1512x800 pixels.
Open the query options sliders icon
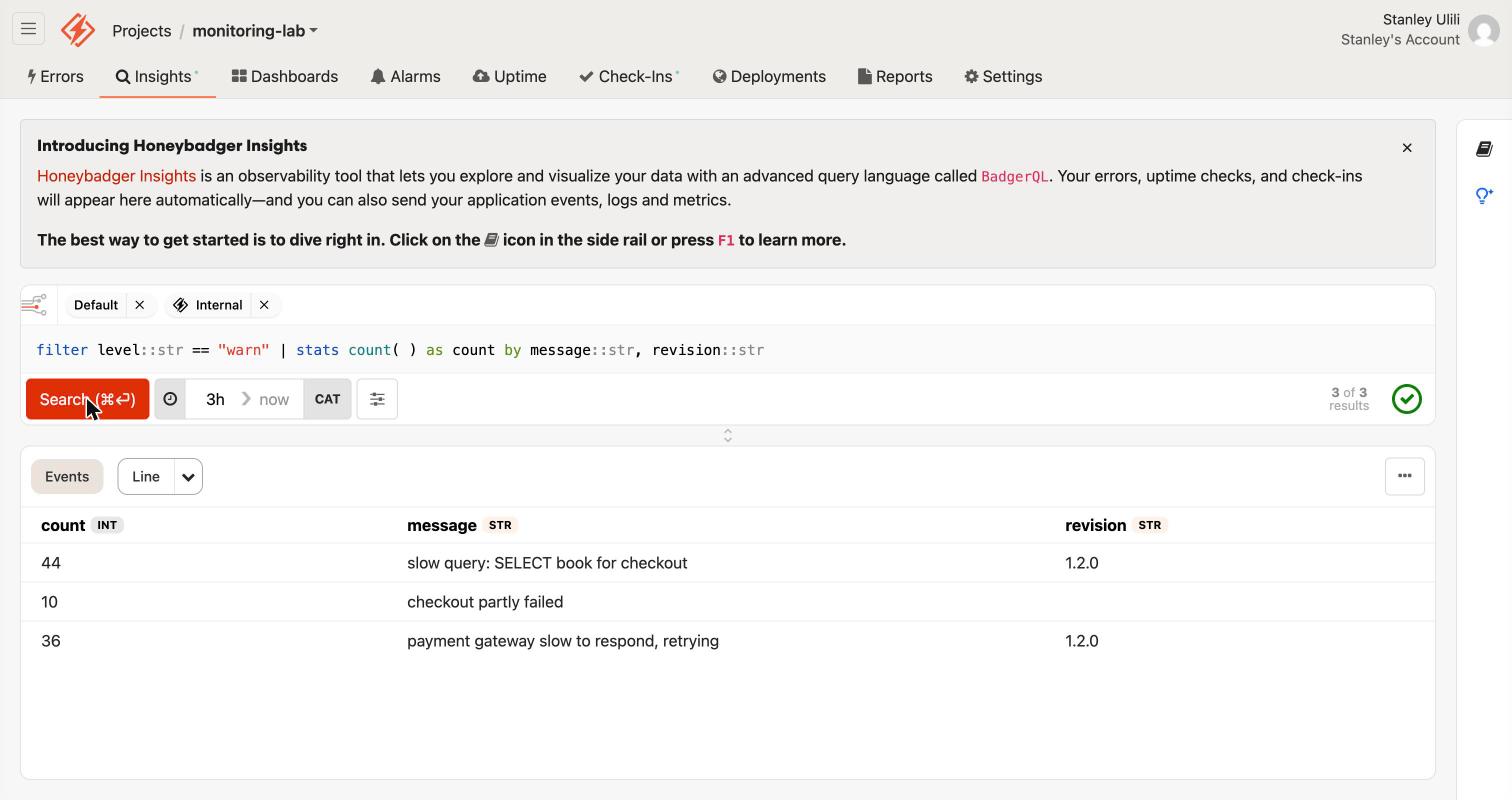point(377,399)
